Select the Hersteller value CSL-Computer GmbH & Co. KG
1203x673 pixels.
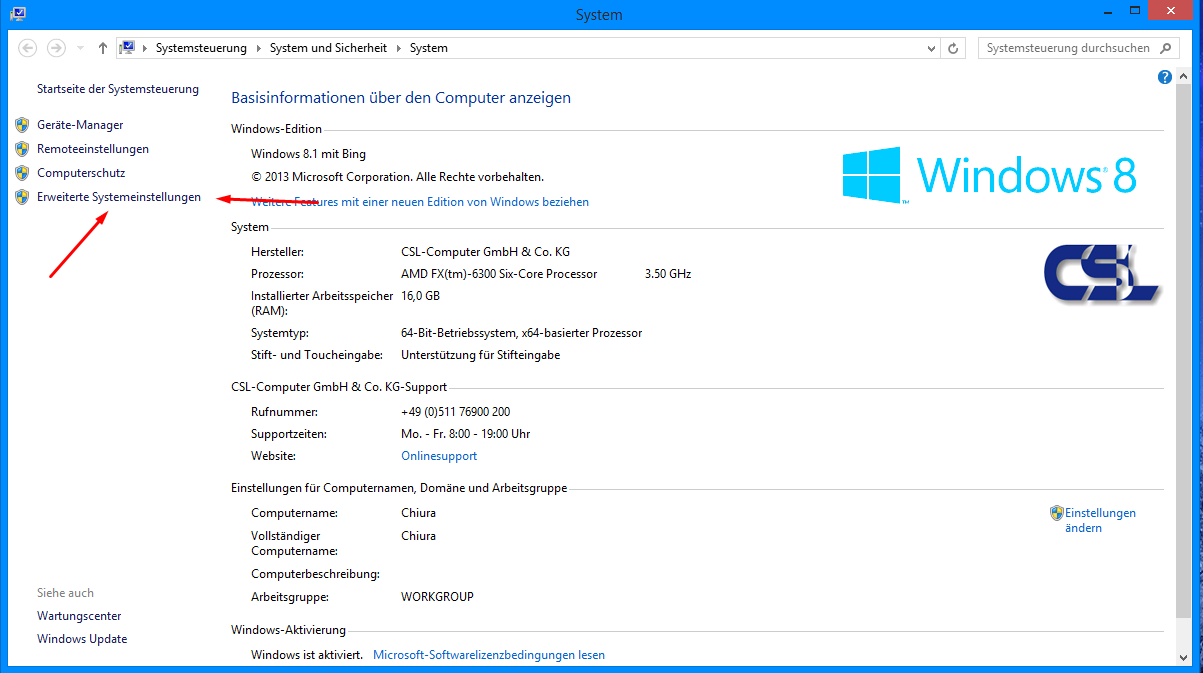[x=485, y=252]
